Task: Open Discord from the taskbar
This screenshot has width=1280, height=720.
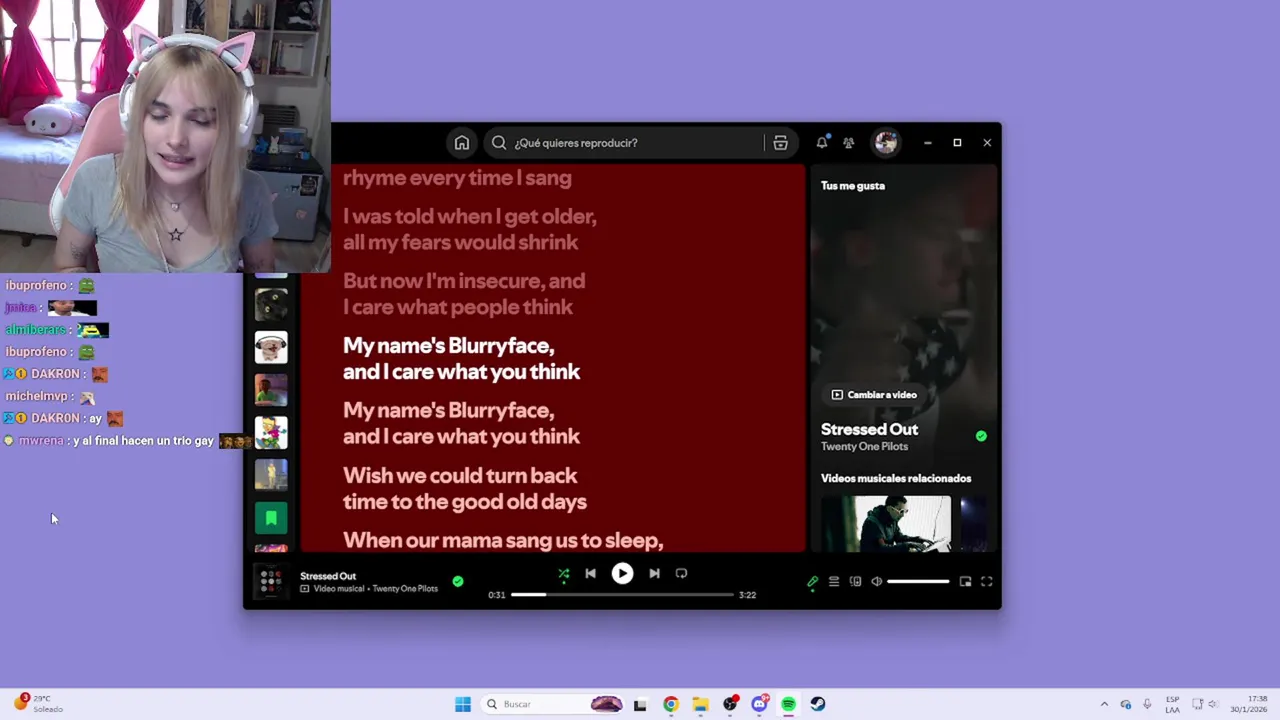Action: point(759,704)
